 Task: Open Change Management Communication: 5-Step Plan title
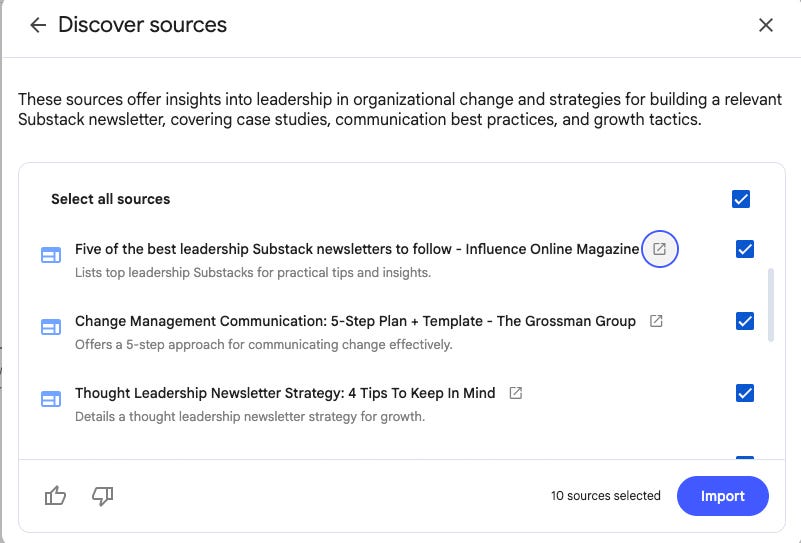pos(355,321)
